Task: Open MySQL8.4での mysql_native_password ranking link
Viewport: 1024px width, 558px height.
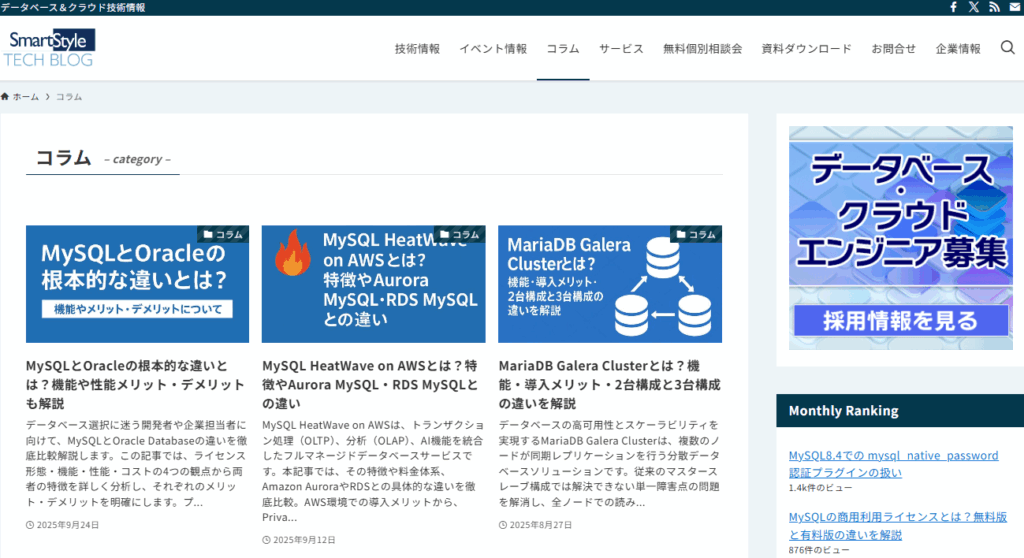Action: coord(893,464)
